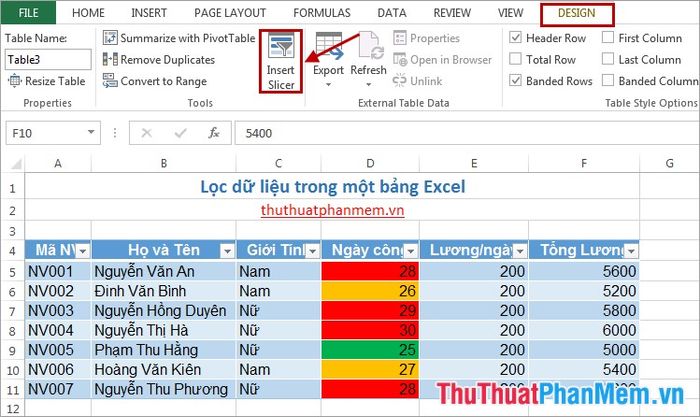This screenshot has height=417, width=700.
Task: Open the Họ và Tên filter dropdown
Action: click(227, 251)
